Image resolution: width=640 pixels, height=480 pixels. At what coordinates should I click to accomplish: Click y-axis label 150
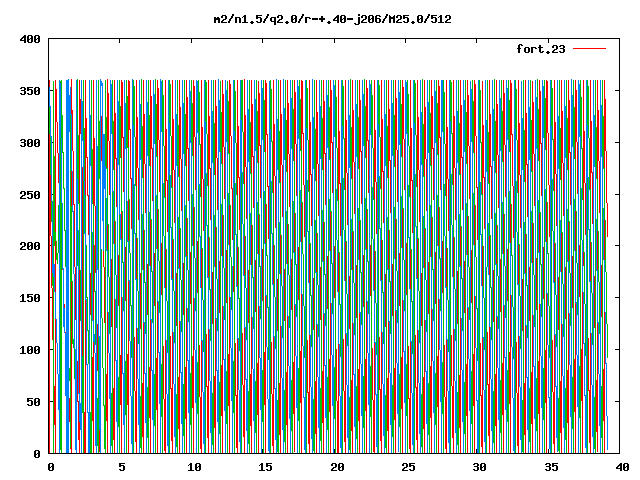[x=30, y=298]
